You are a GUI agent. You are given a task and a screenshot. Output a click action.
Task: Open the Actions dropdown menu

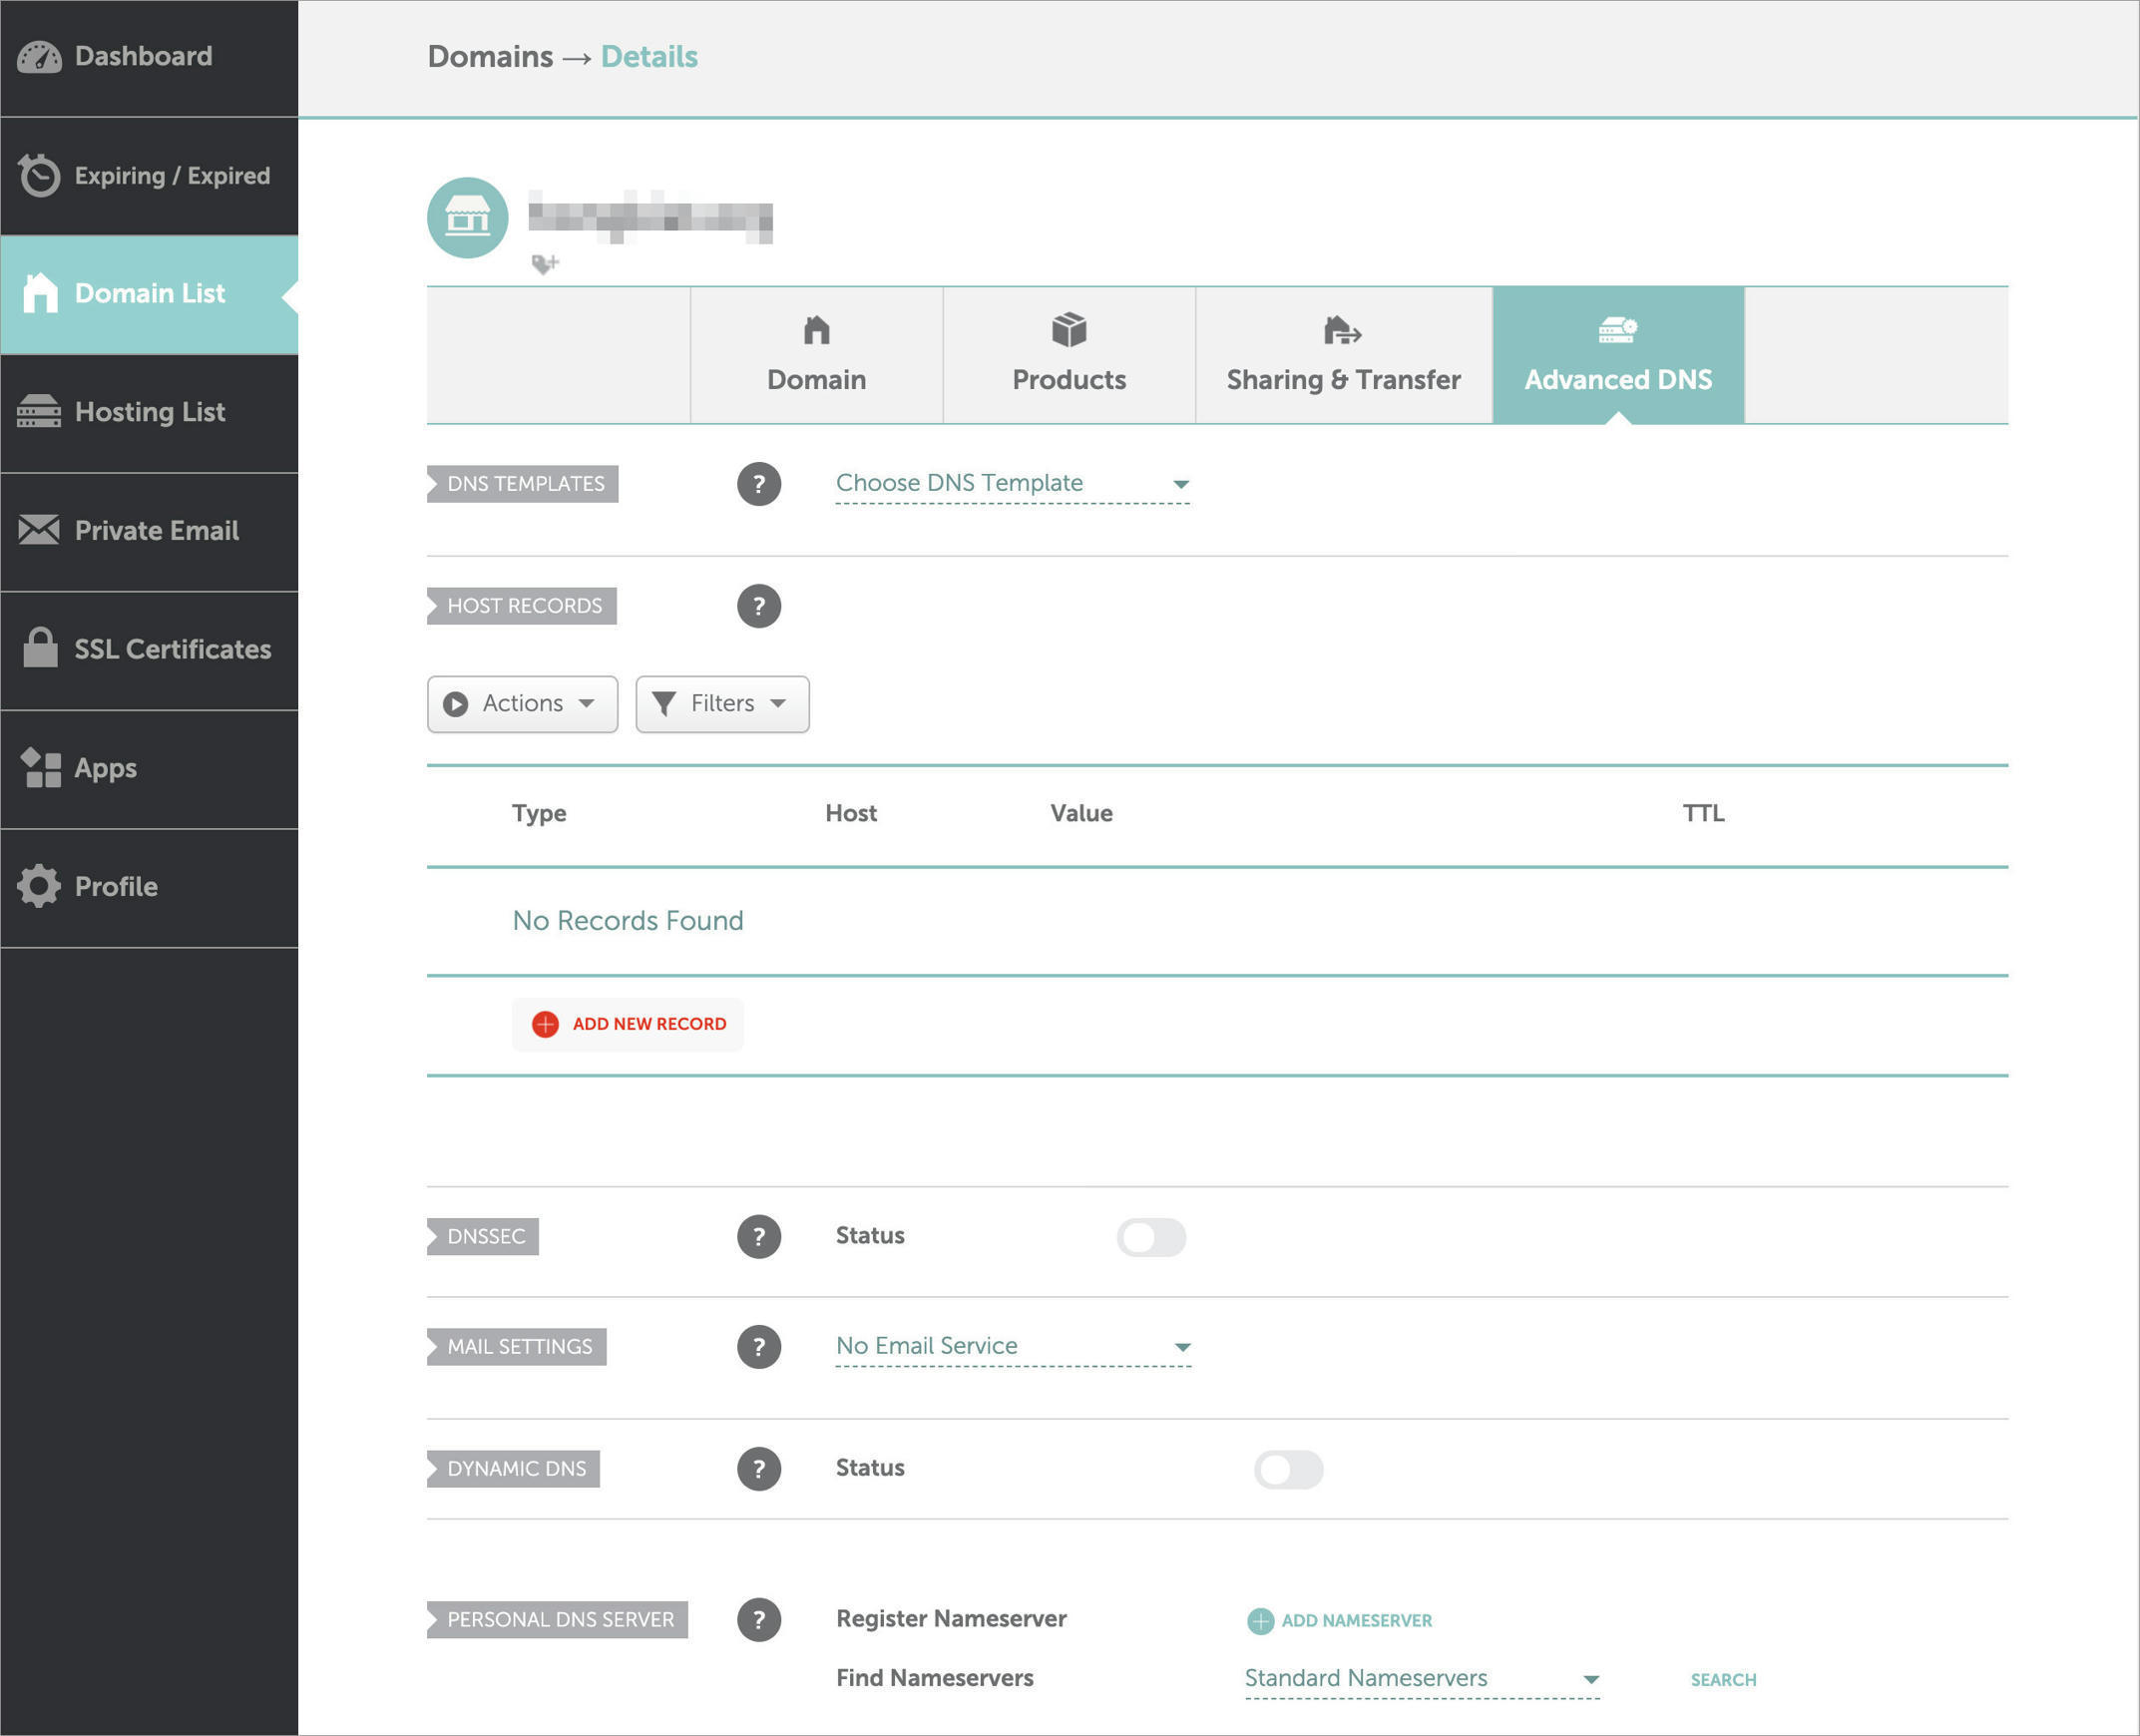pyautogui.click(x=519, y=703)
